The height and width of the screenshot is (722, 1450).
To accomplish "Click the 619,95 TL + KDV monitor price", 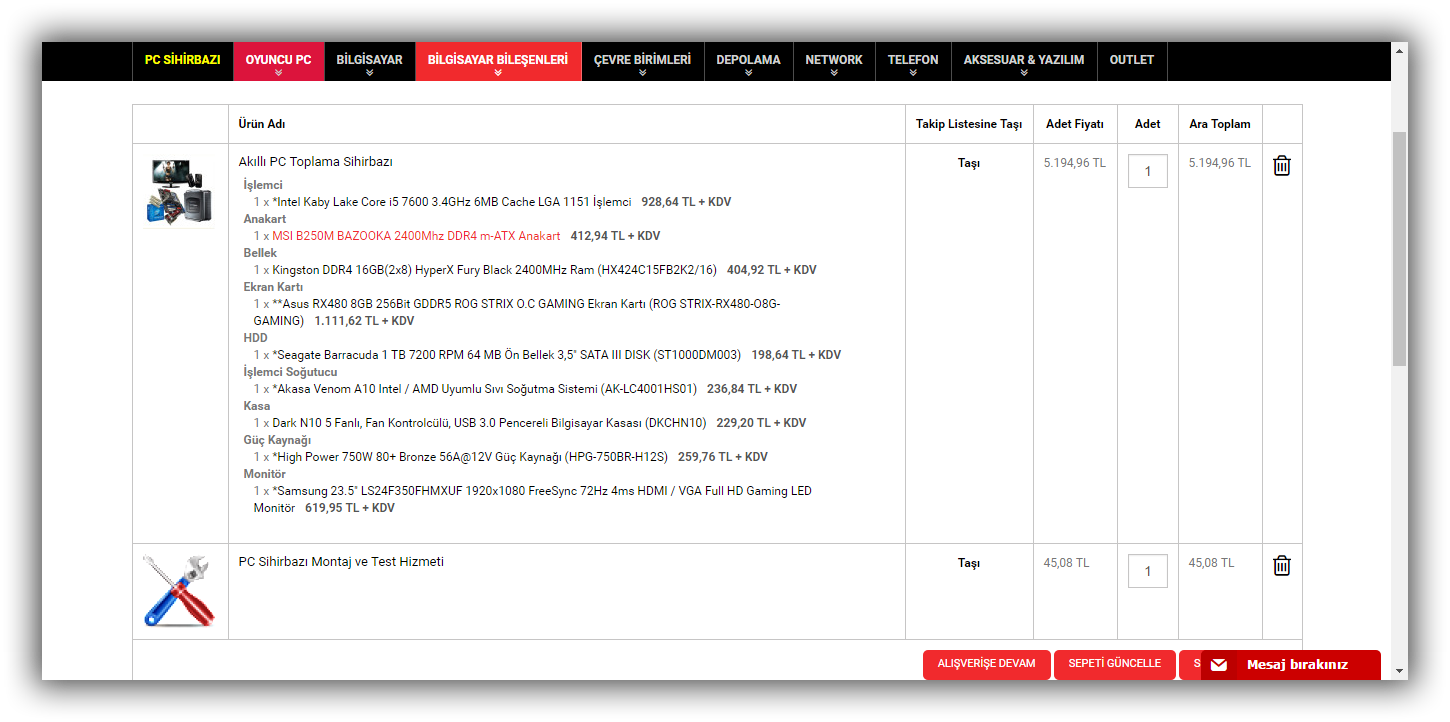I will point(350,508).
